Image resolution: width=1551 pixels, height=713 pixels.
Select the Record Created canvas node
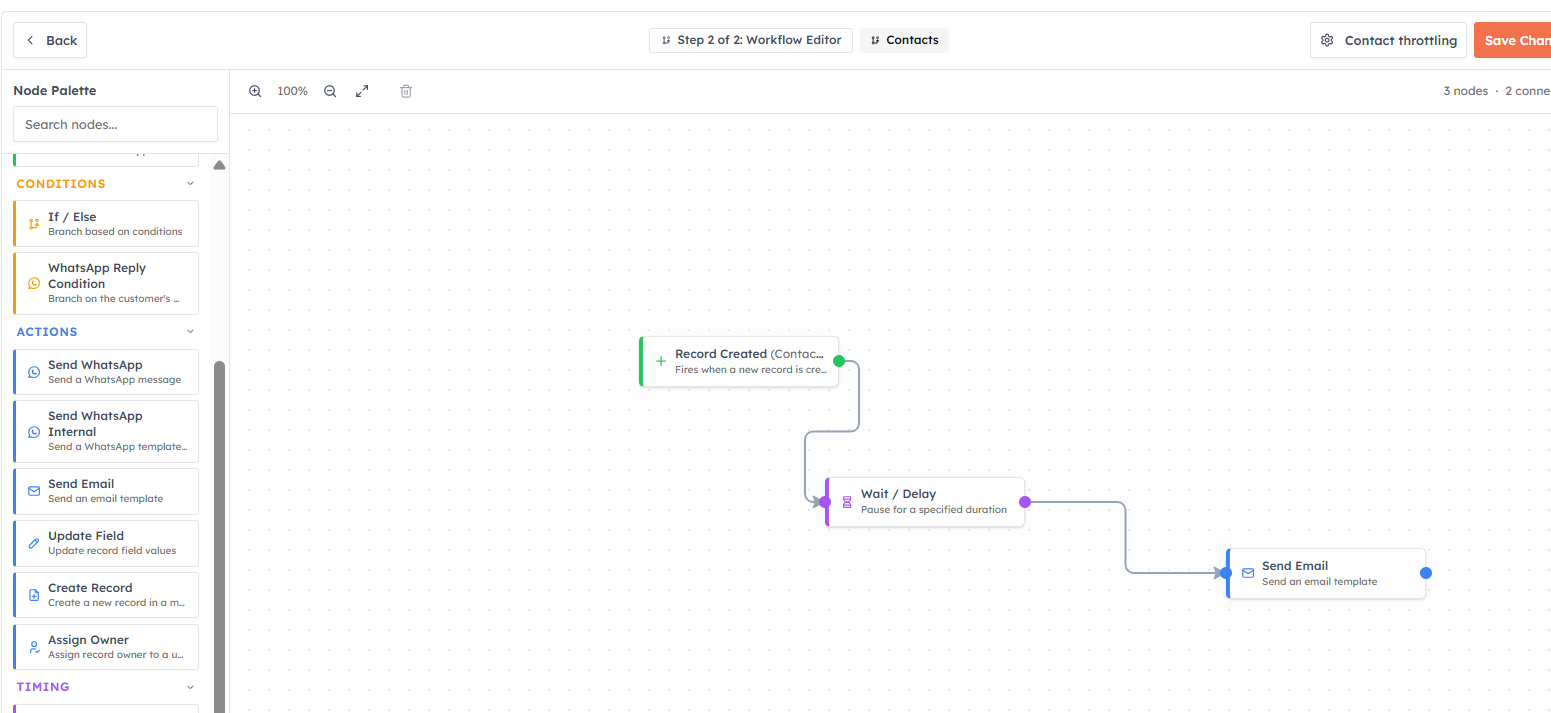click(739, 361)
